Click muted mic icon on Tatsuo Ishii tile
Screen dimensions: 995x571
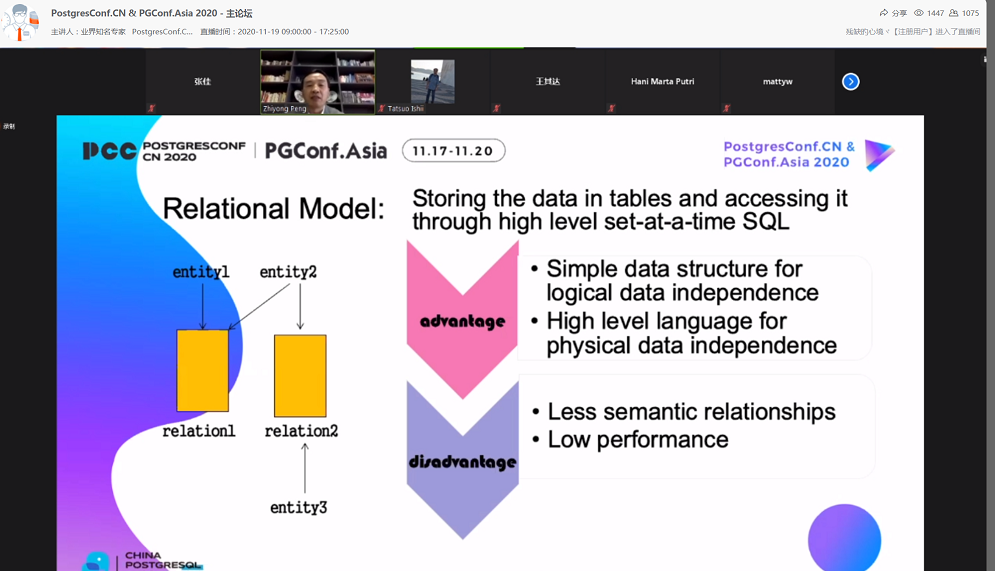[382, 108]
